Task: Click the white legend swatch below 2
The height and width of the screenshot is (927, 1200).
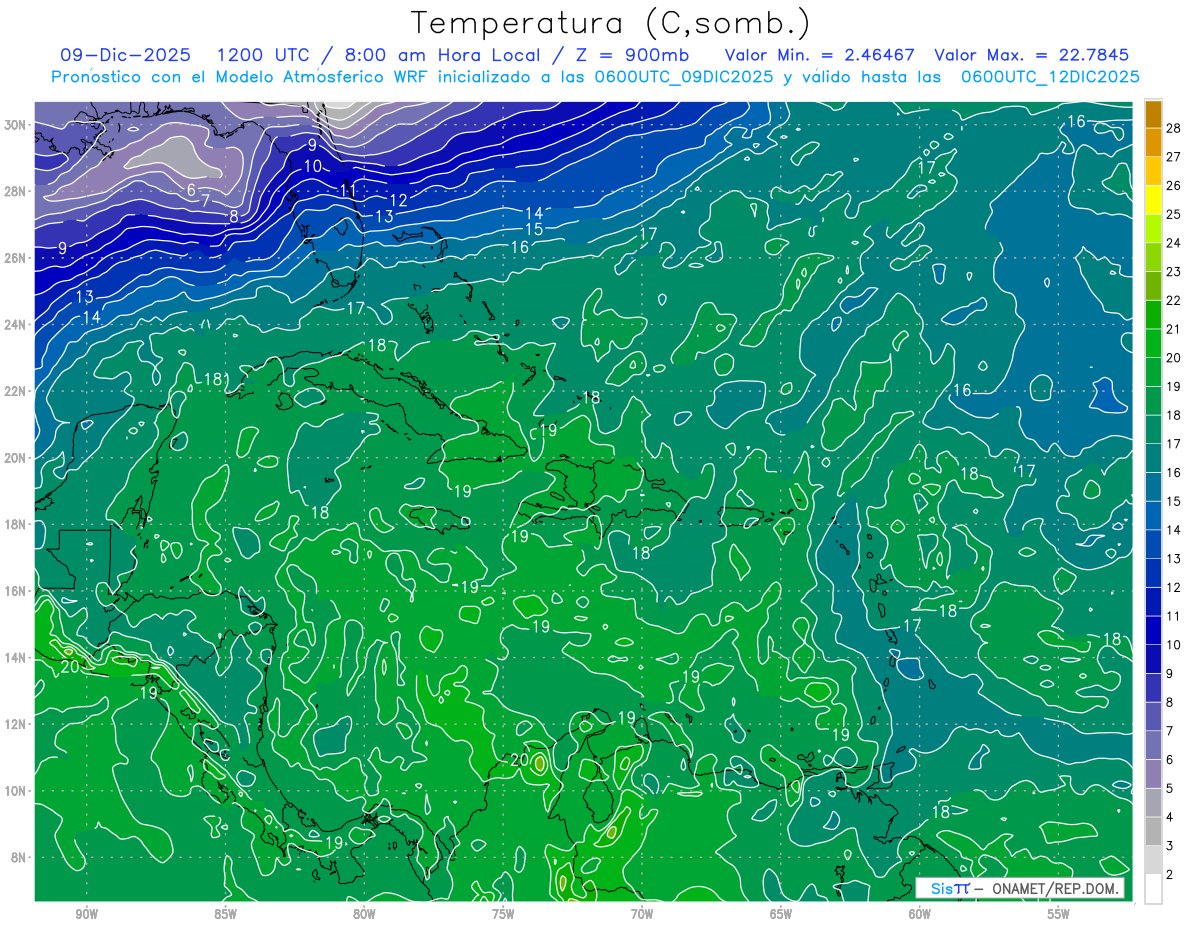Action: pos(1154,889)
